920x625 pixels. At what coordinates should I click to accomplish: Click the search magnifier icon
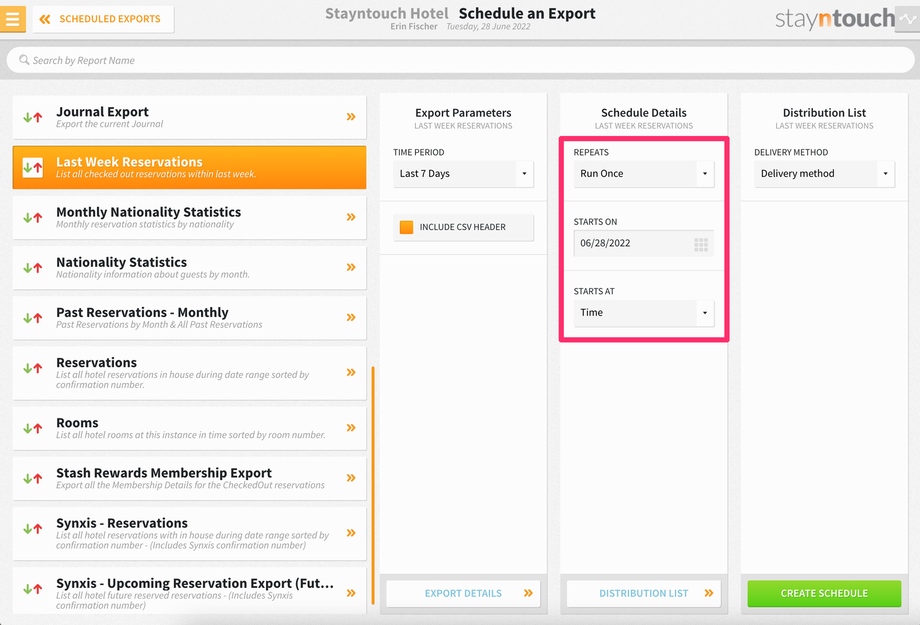24,60
